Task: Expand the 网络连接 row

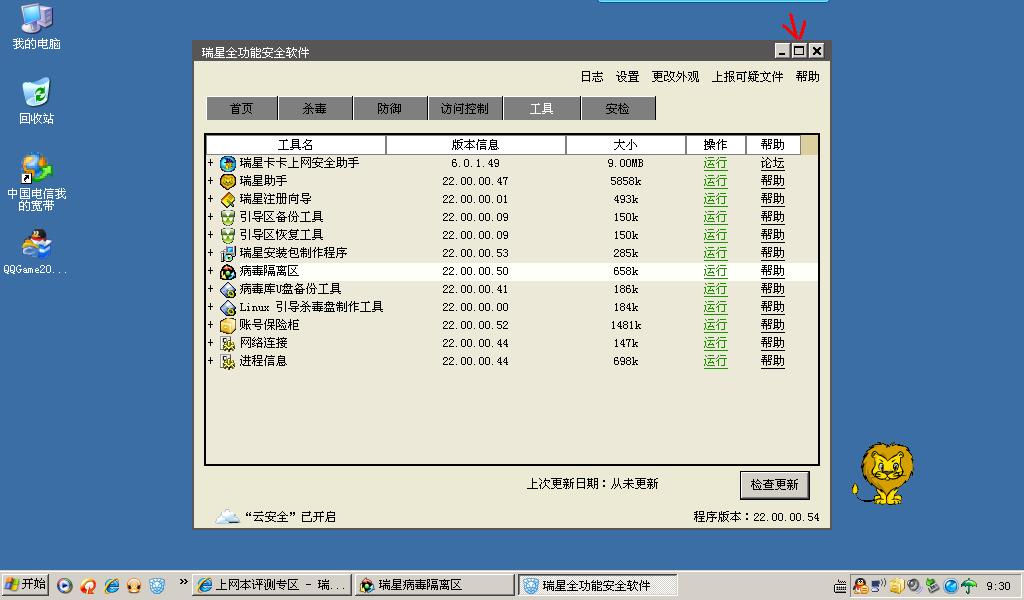Action: coord(210,343)
